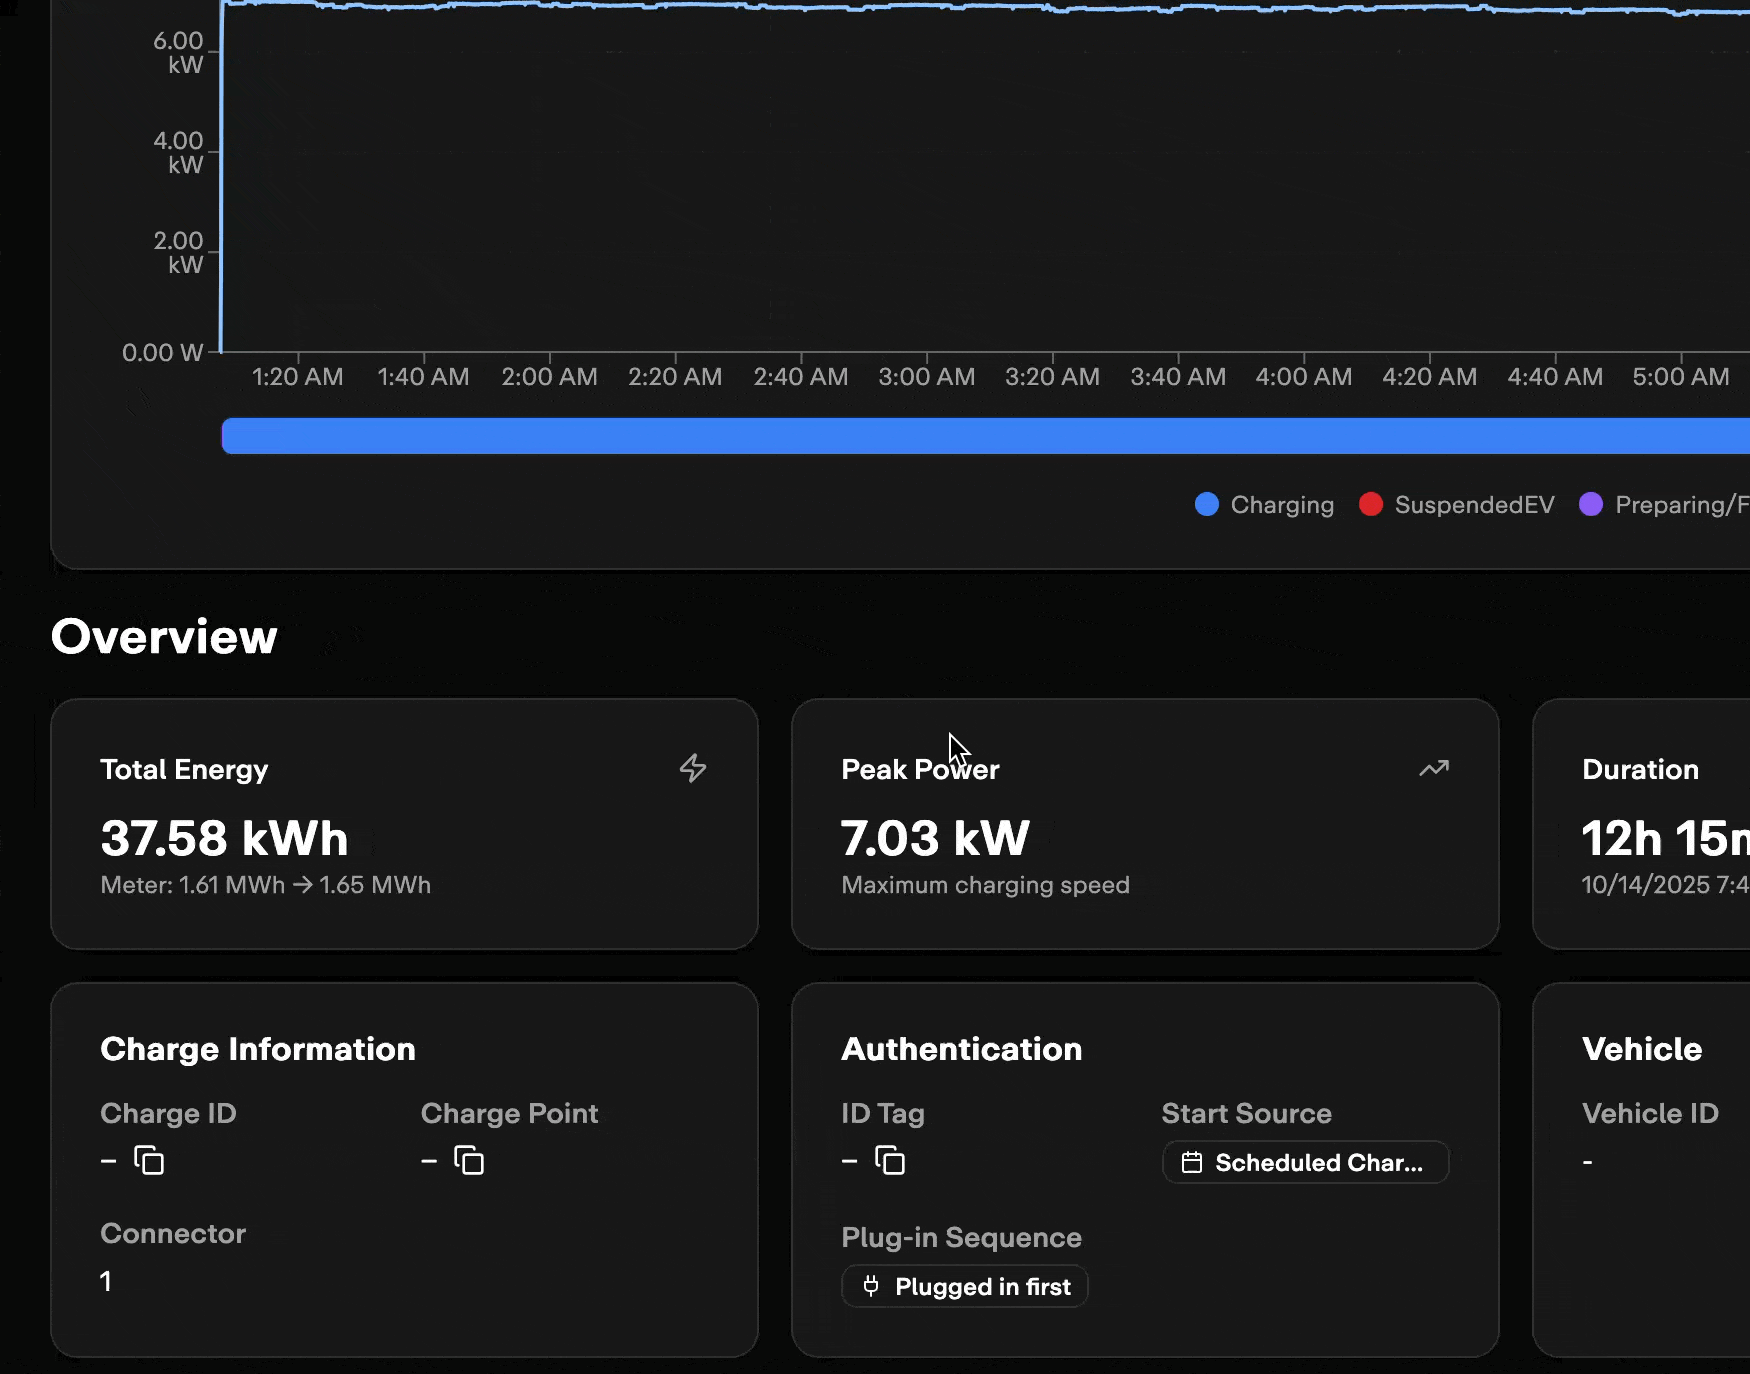Click the blue charging status timeline bar
Viewport: 1750px width, 1374px height.
coord(985,436)
